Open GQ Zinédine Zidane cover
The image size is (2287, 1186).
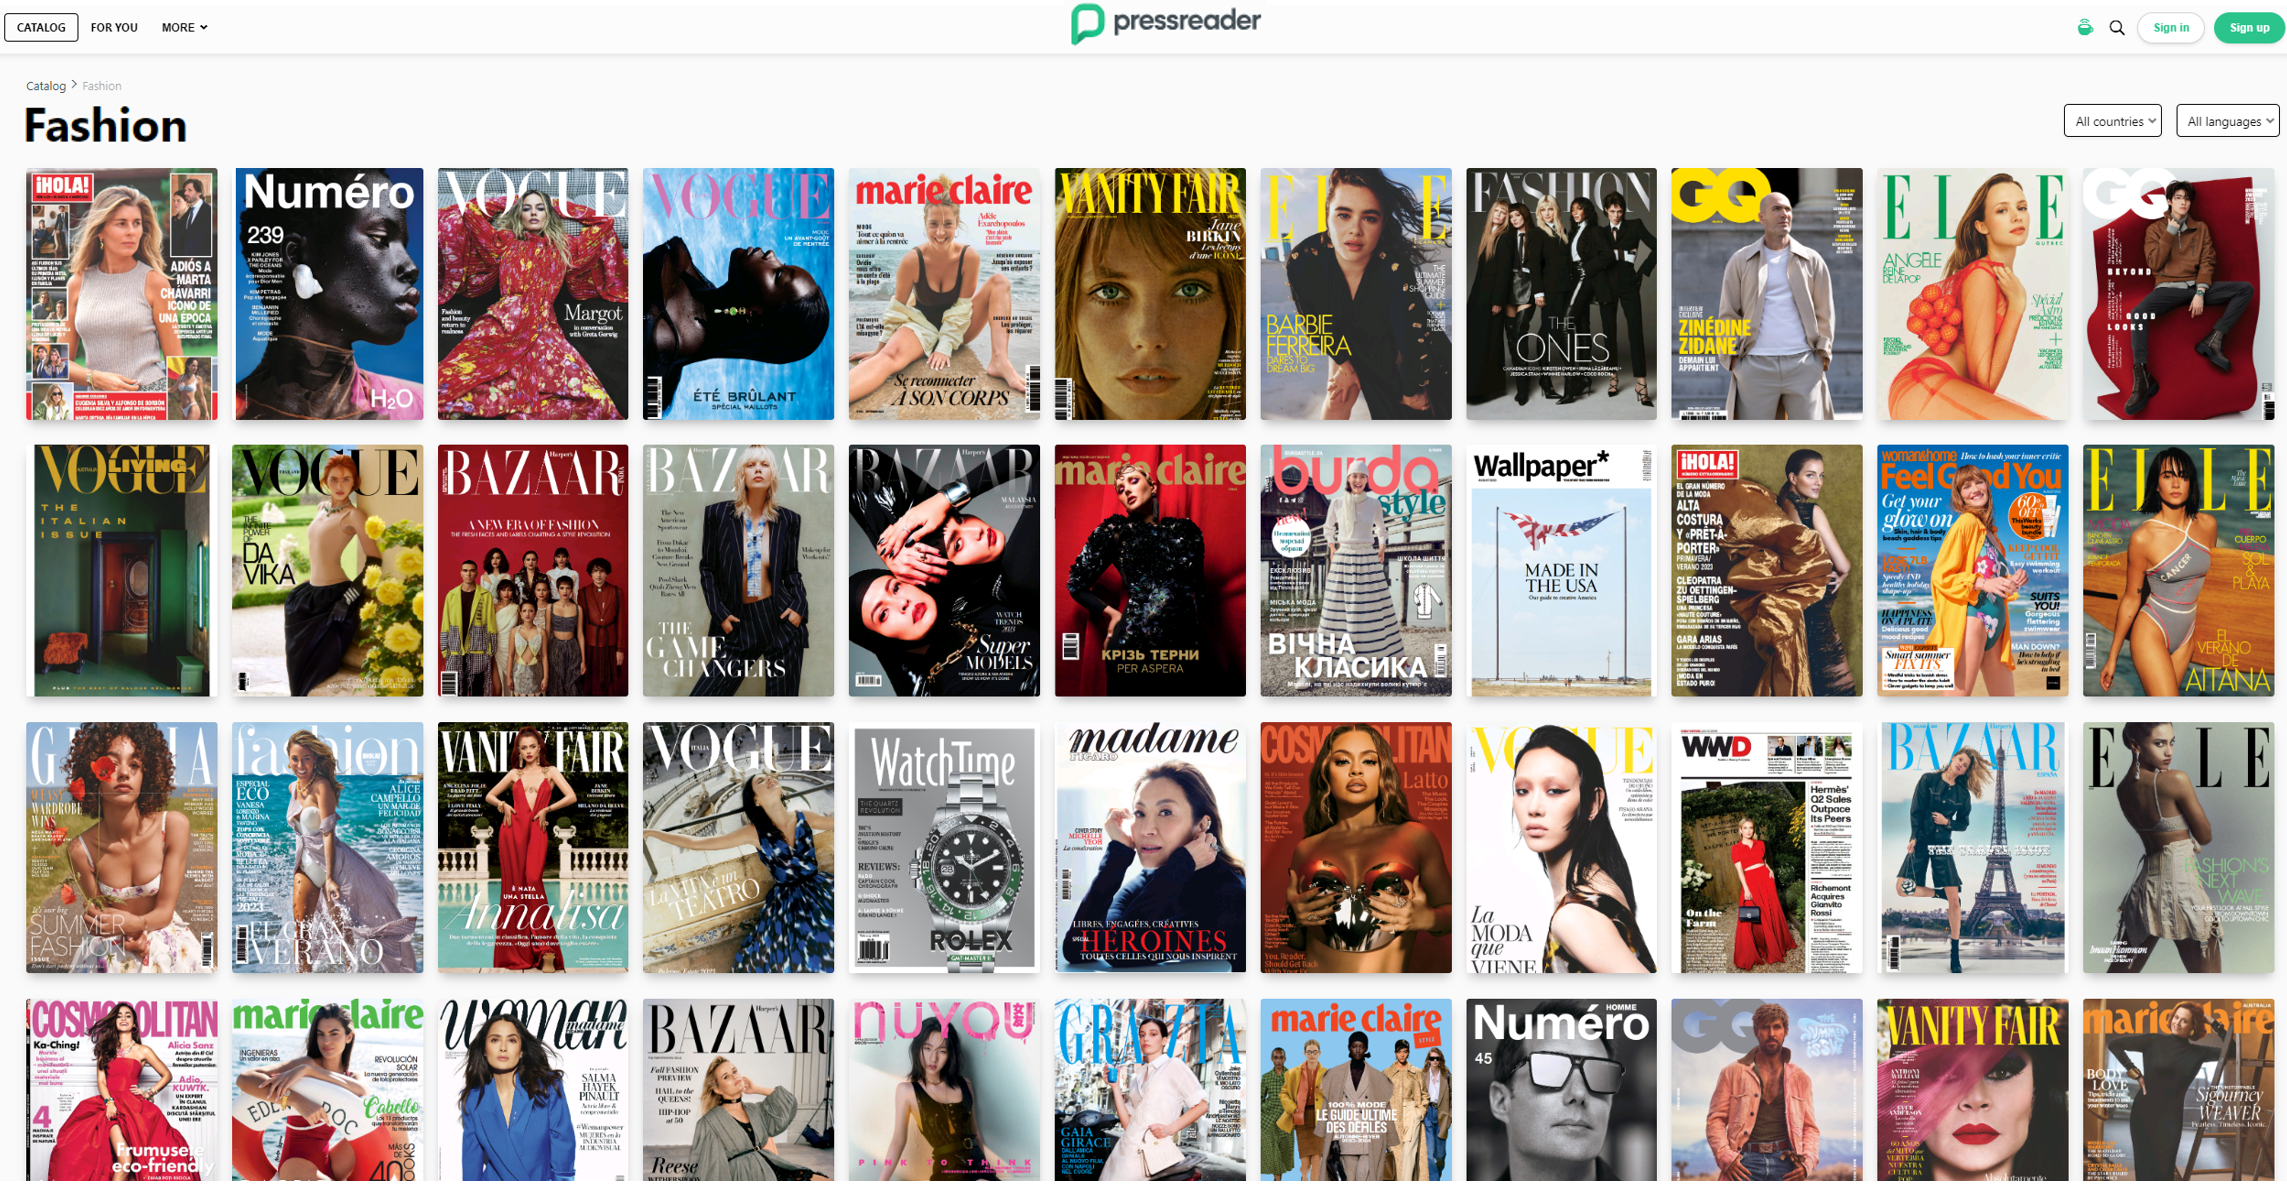tap(1767, 294)
